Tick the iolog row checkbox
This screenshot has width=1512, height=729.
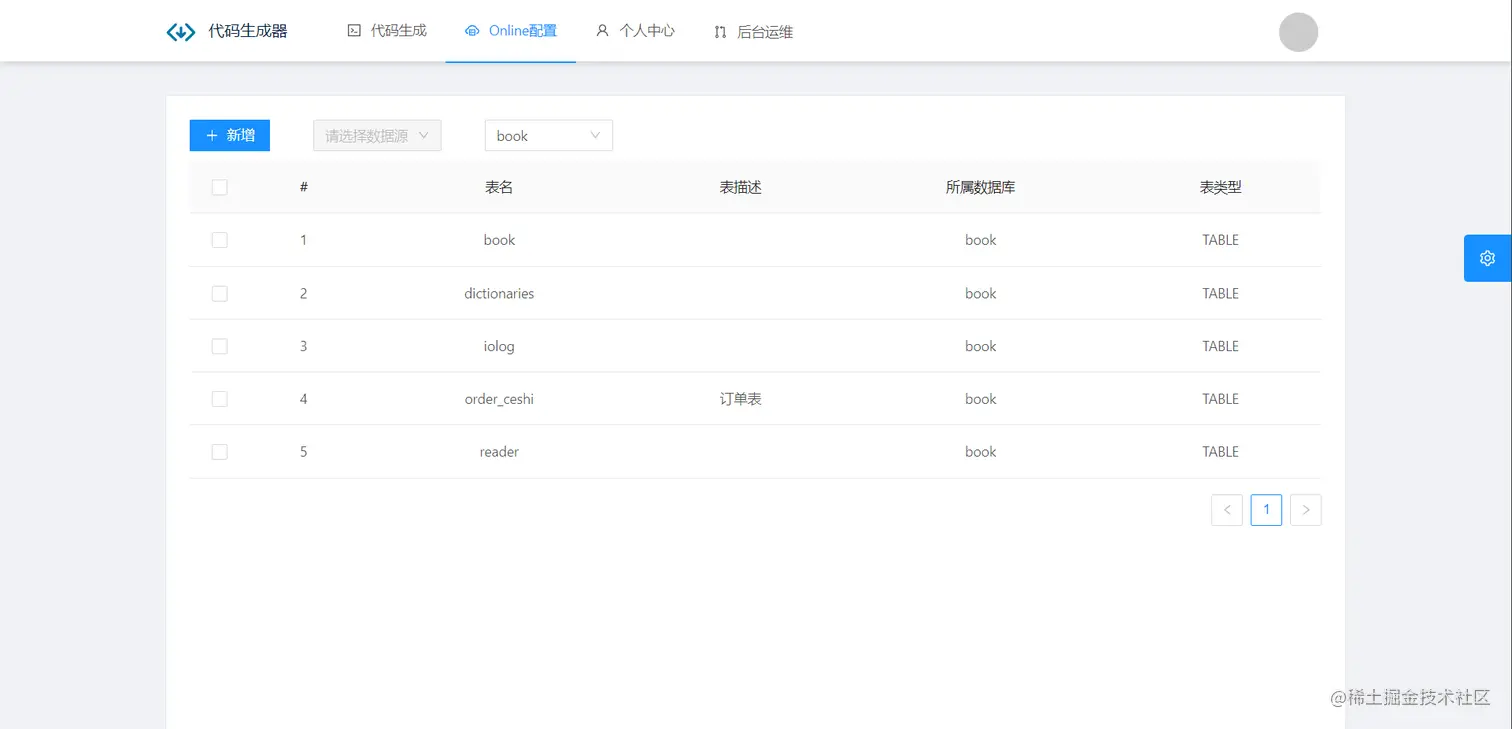point(220,346)
